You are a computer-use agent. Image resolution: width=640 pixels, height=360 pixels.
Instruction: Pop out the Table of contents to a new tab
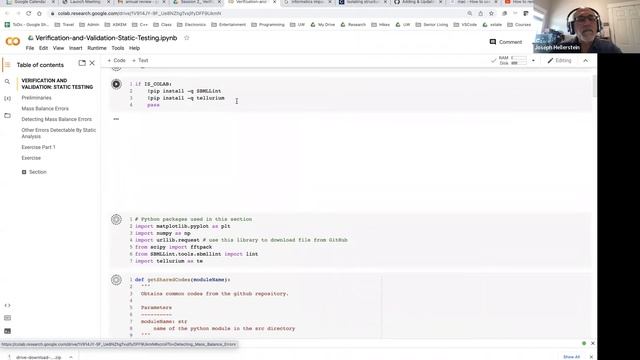pos(82,63)
